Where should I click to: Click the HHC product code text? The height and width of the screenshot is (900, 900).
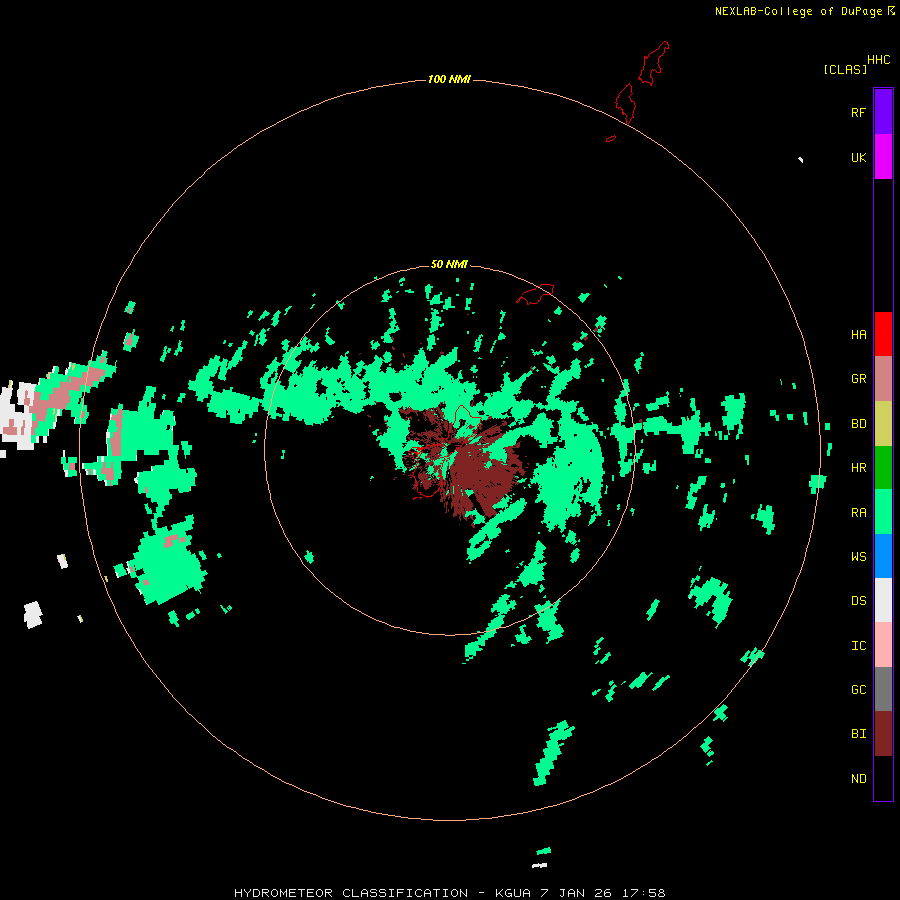(878, 60)
